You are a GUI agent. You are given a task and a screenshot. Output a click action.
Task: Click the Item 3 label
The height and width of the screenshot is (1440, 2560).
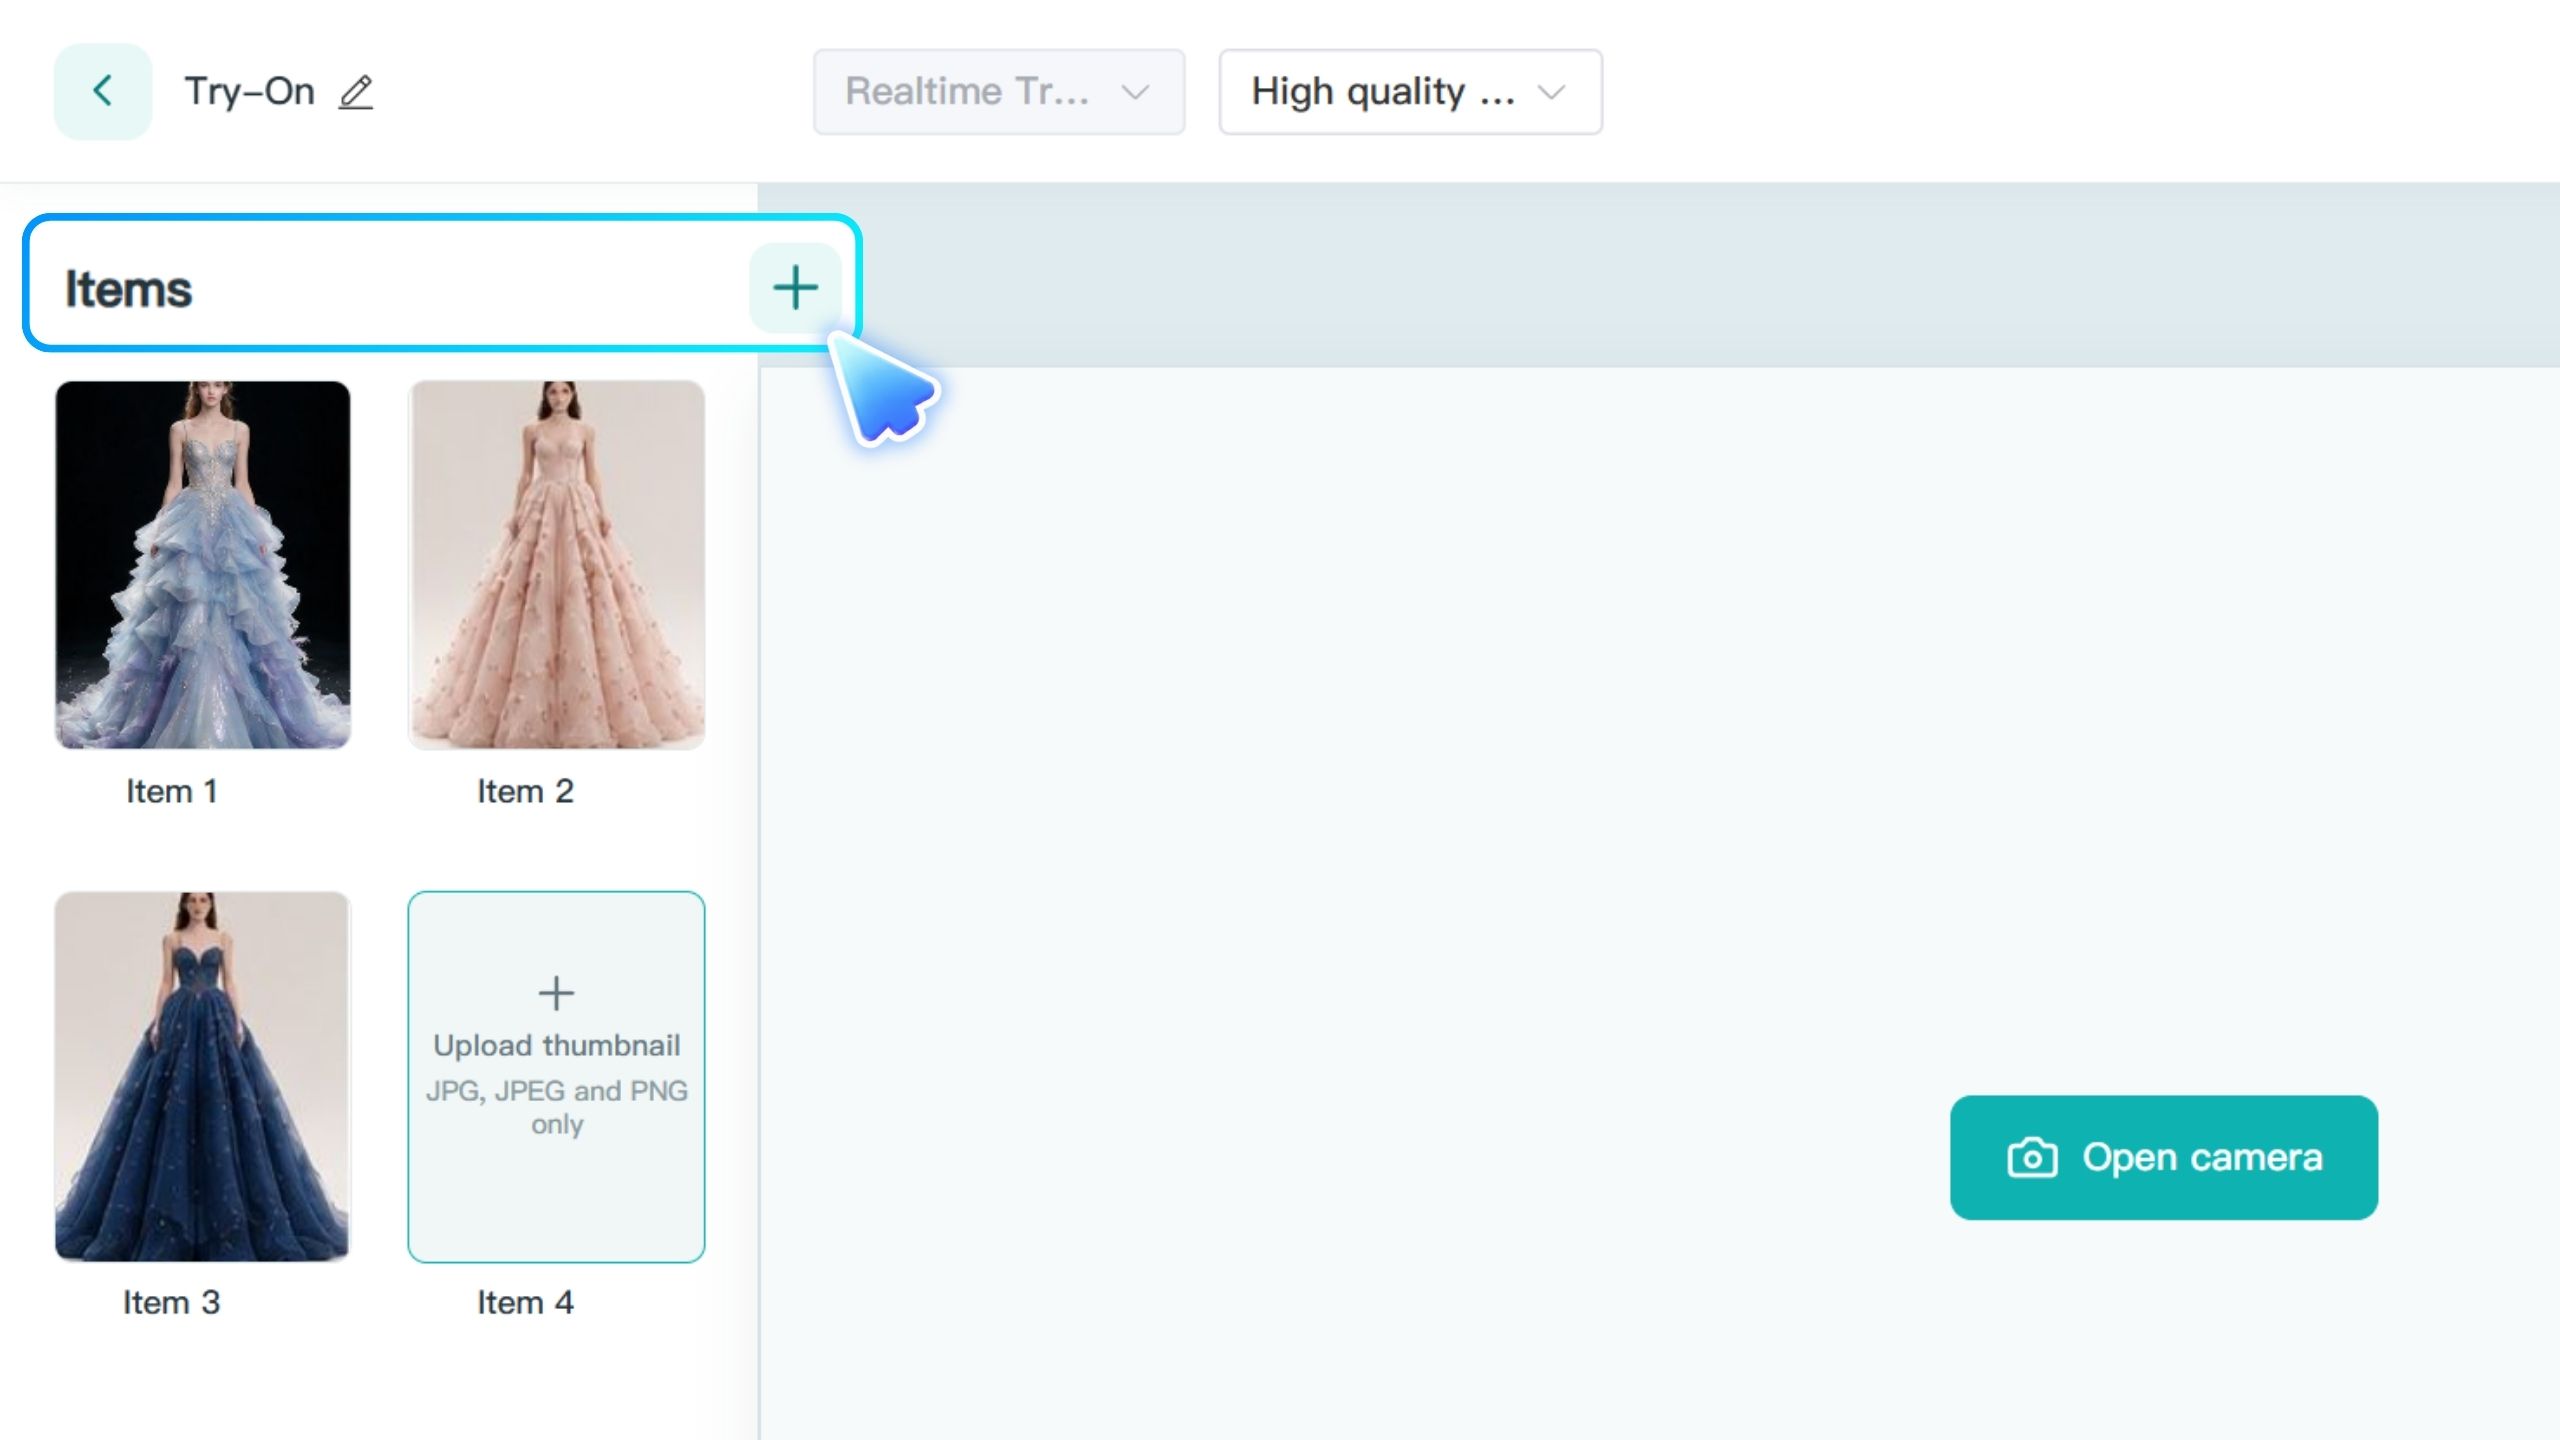pyautogui.click(x=172, y=1302)
